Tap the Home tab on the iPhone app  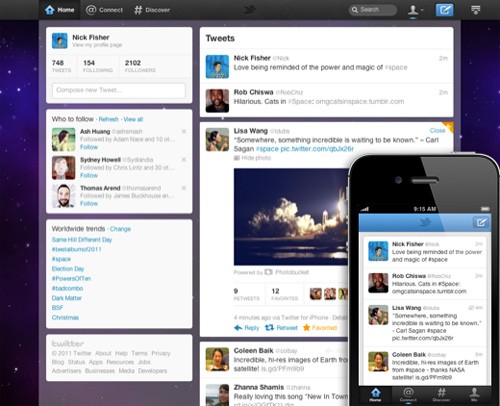(x=375, y=395)
